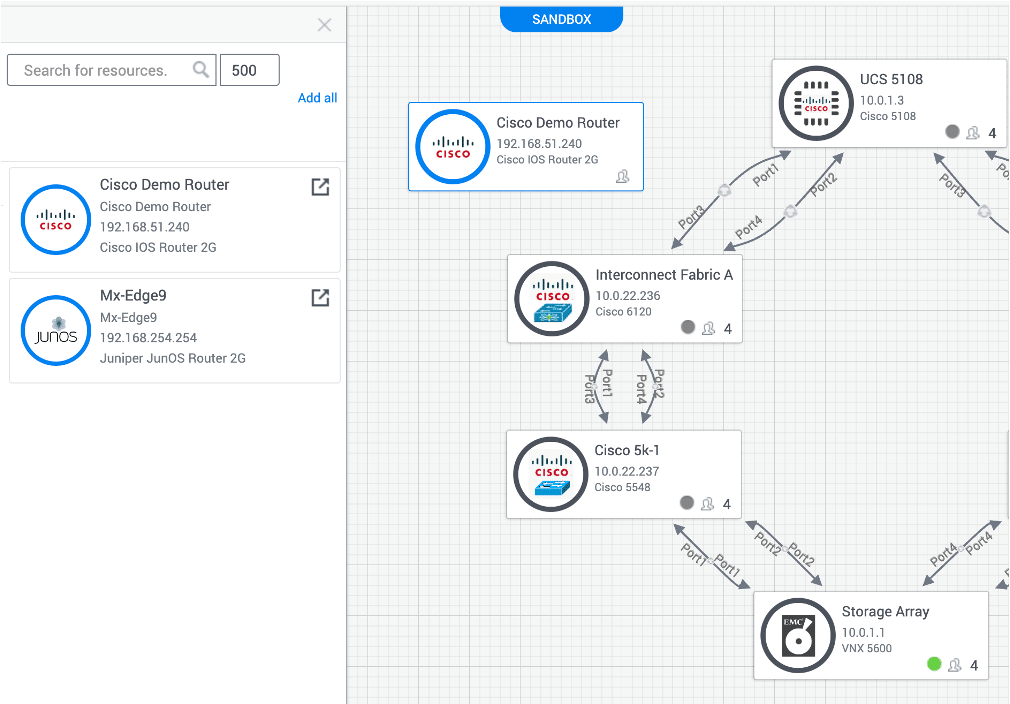Click the users icon on Interconnect Fabric A
The height and width of the screenshot is (704, 1010).
click(708, 328)
